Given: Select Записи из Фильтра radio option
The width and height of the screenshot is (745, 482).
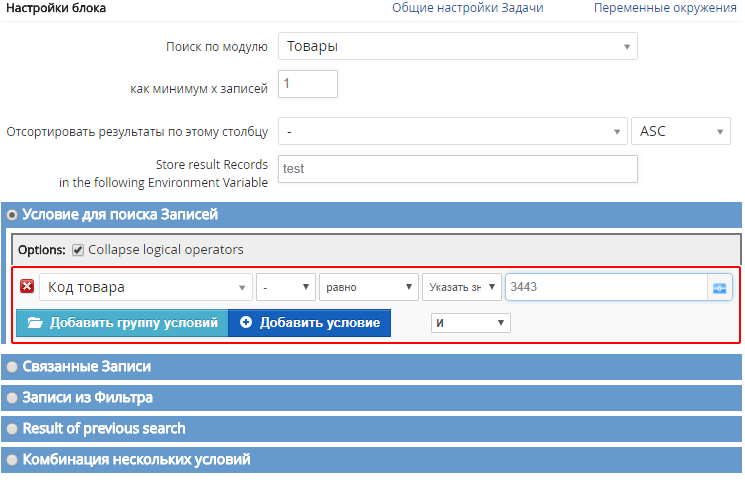Looking at the screenshot, I should pos(12,398).
